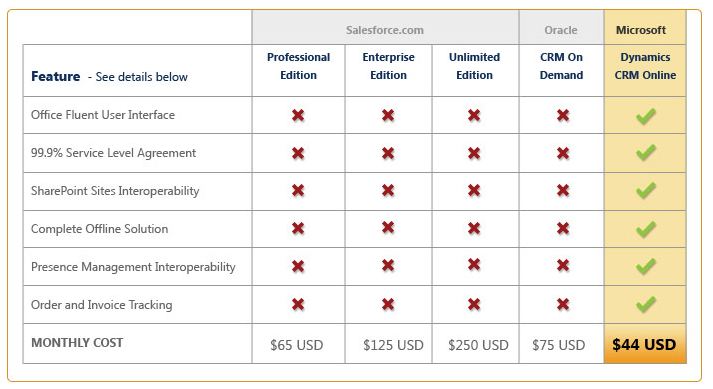Click red X for SharePoint Sites under Enterprise Edition
Image resolution: width=713 pixels, height=389 pixels.
(x=388, y=190)
